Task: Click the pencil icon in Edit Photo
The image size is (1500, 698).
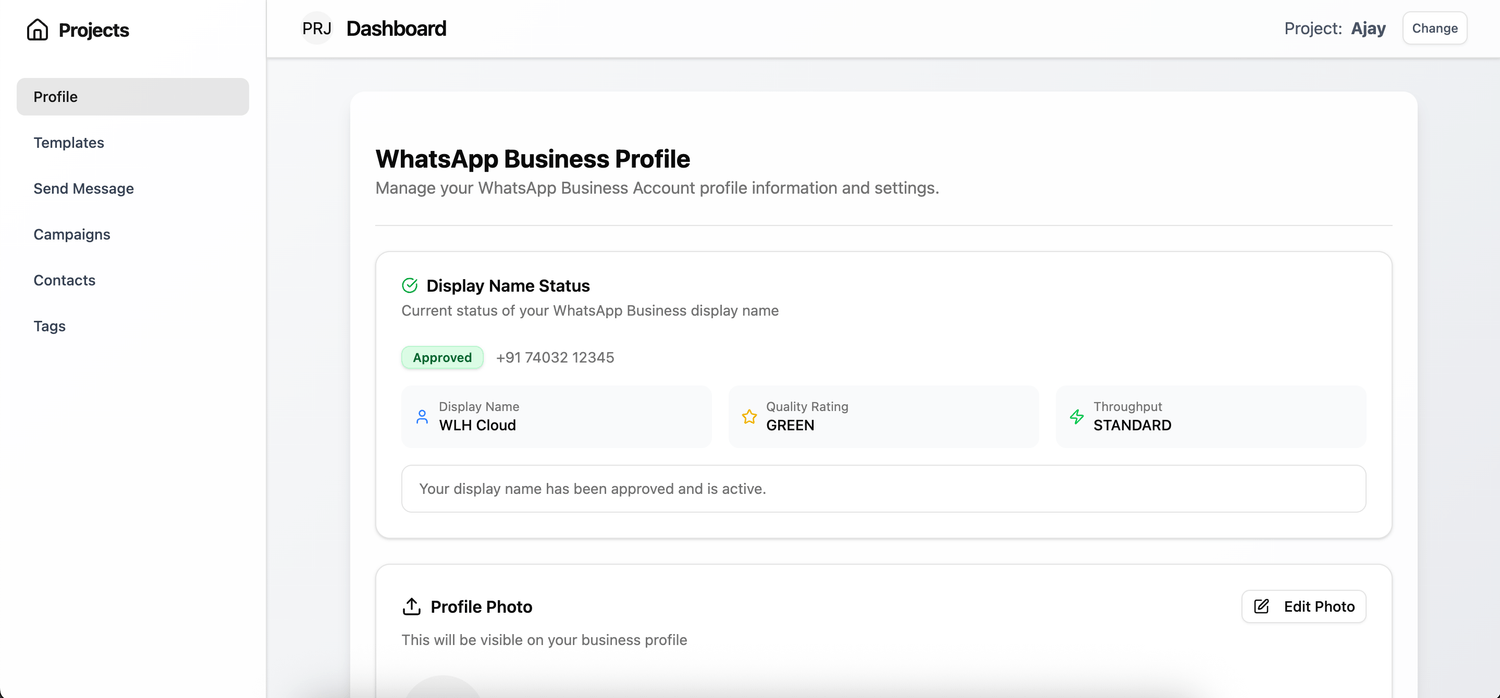Action: point(1262,607)
